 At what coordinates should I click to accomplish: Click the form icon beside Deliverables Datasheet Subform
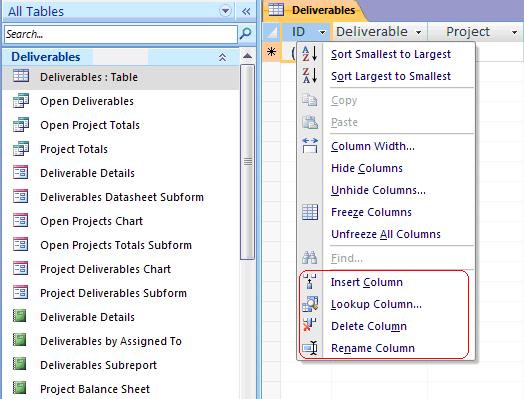click(x=20, y=196)
